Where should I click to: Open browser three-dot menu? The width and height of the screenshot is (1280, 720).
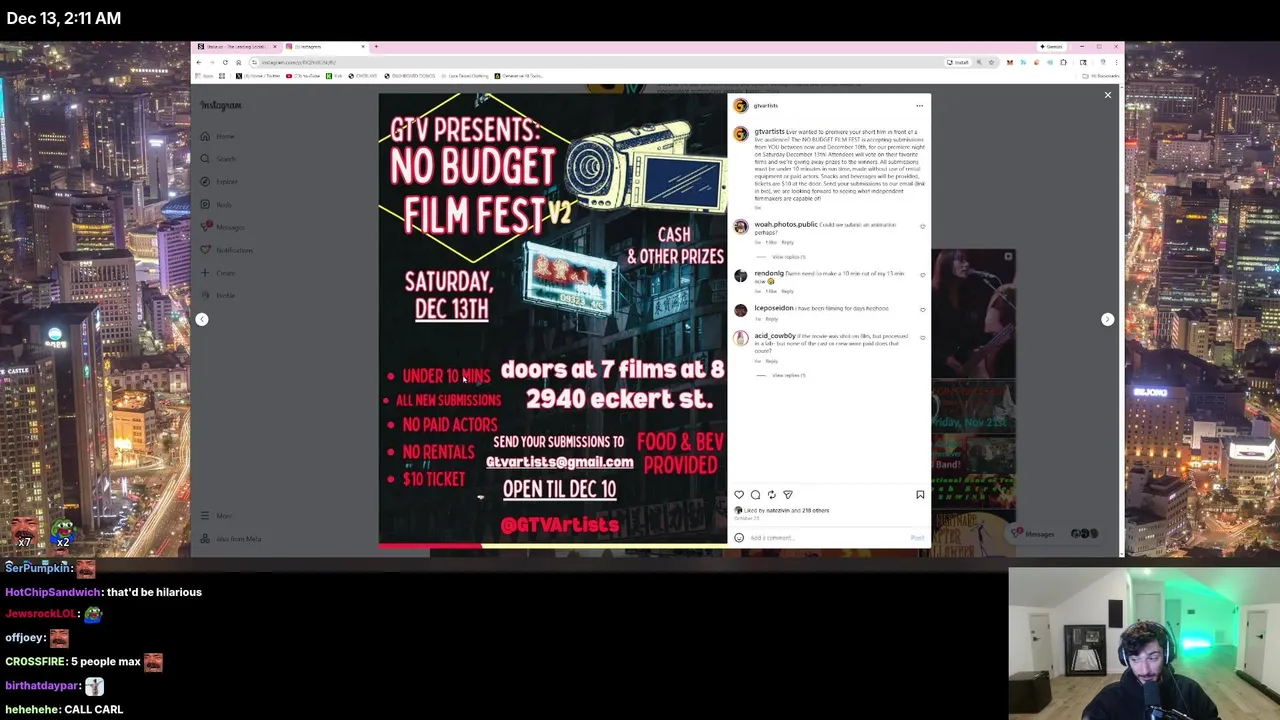pyautogui.click(x=1116, y=62)
